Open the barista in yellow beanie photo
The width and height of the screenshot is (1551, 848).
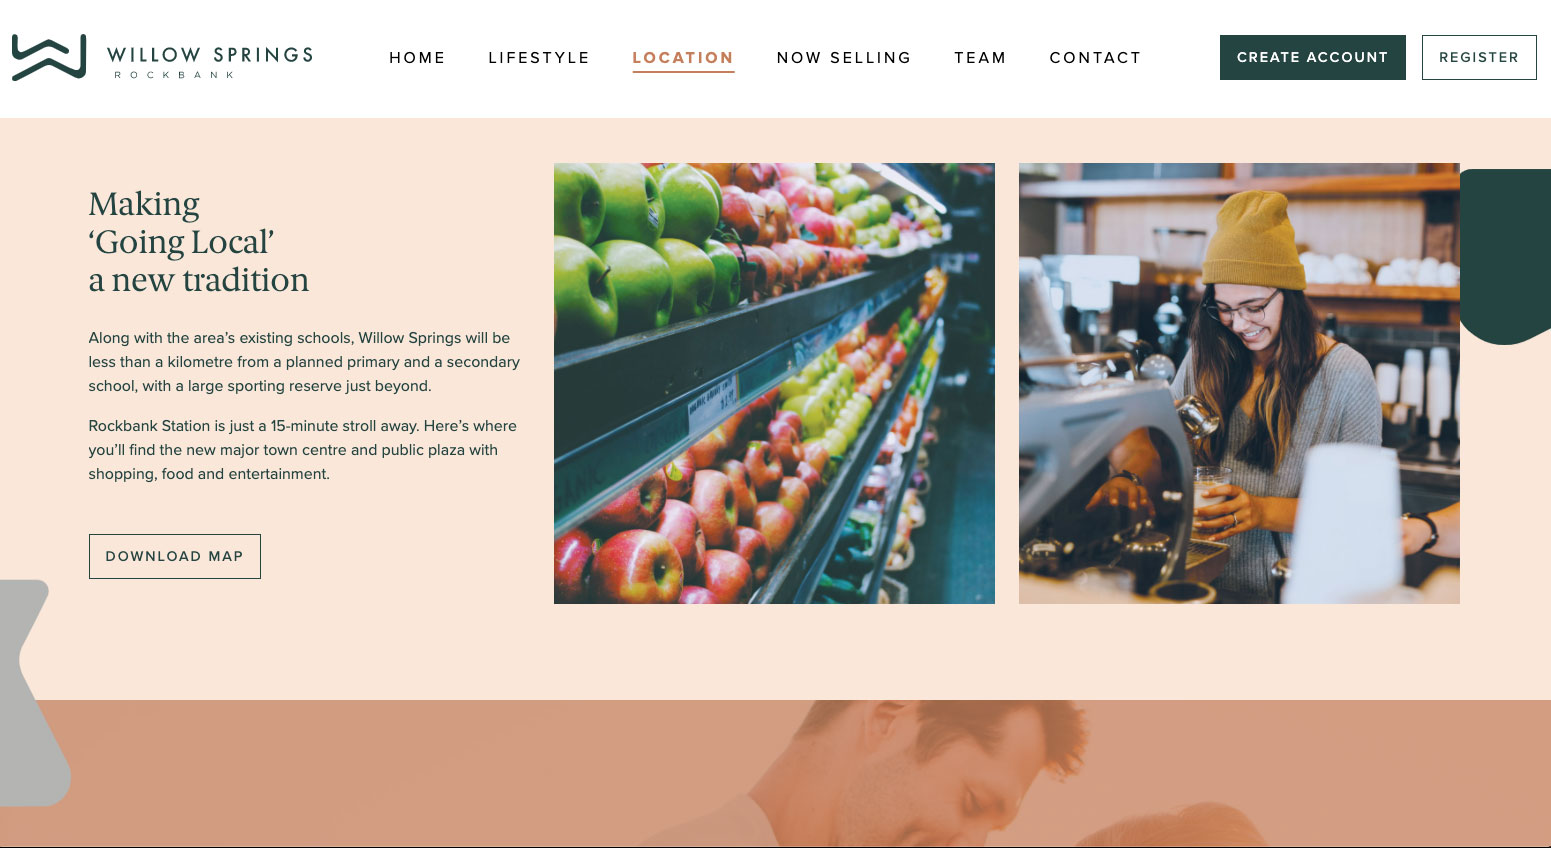coord(1239,383)
